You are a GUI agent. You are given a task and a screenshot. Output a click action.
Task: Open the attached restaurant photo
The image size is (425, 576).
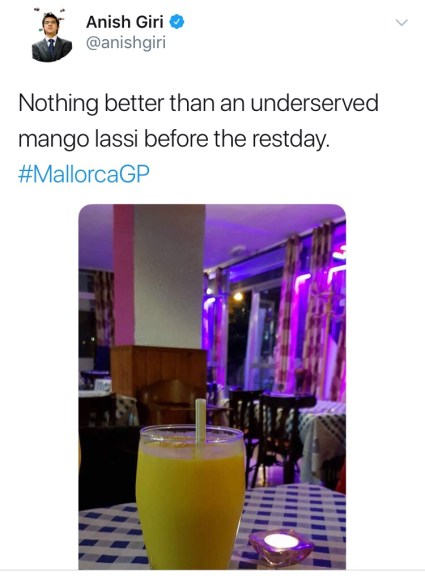click(212, 386)
